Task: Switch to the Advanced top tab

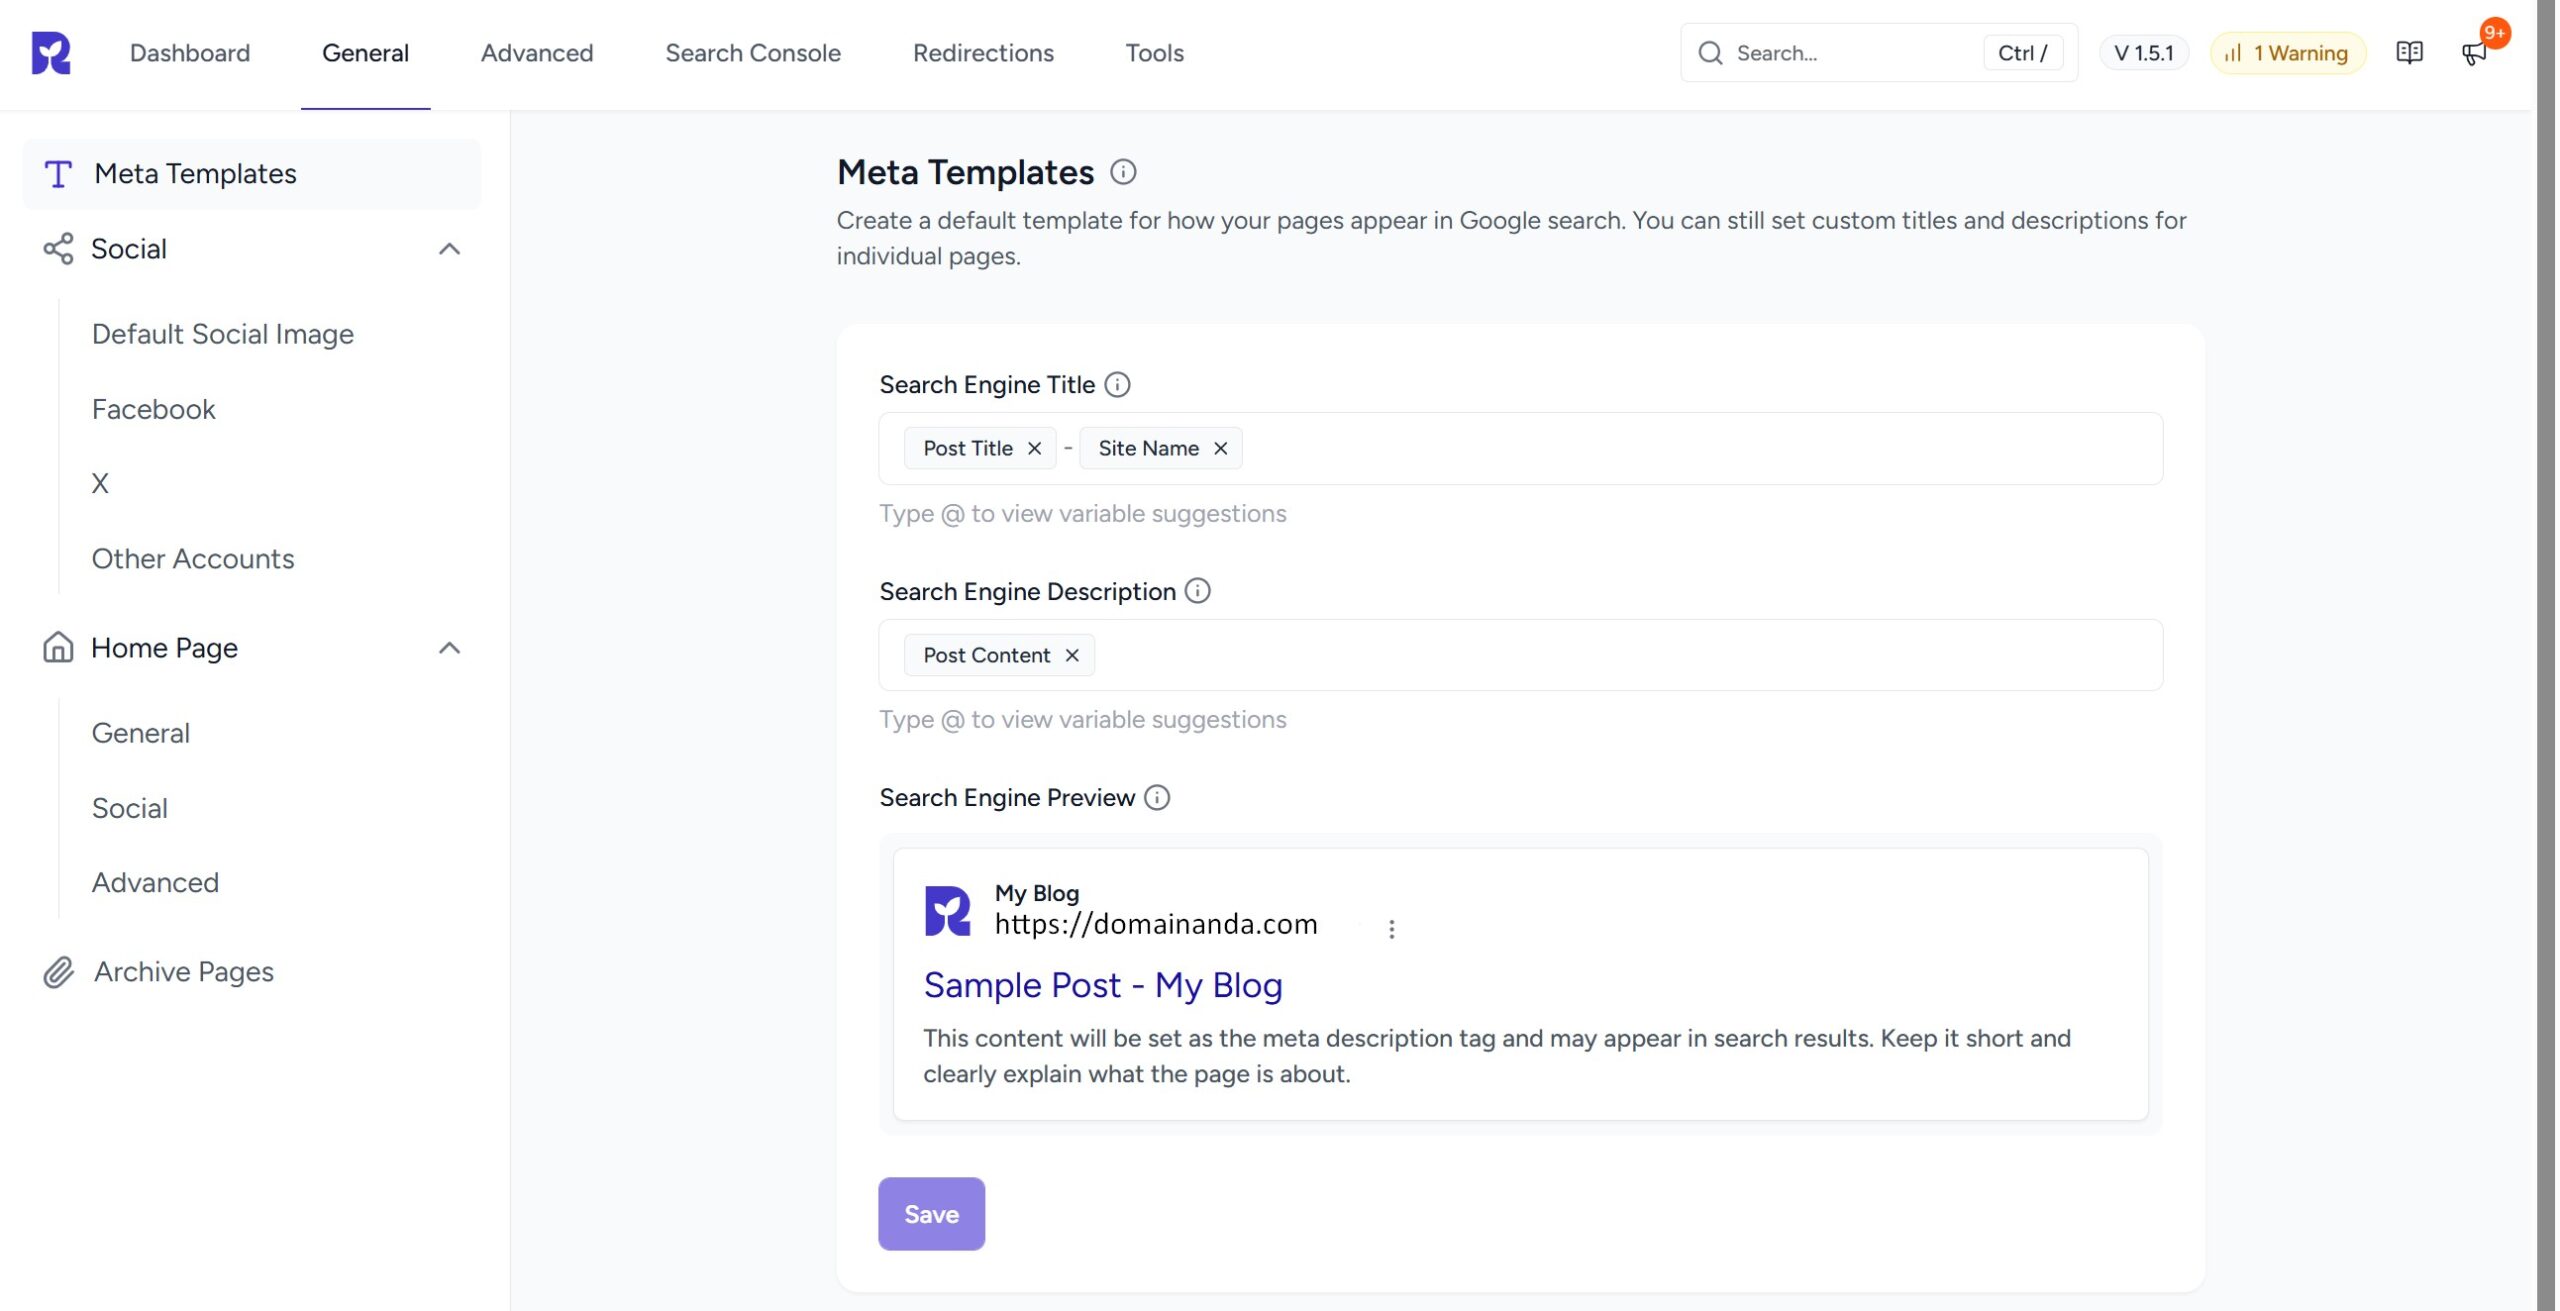Action: click(x=536, y=53)
